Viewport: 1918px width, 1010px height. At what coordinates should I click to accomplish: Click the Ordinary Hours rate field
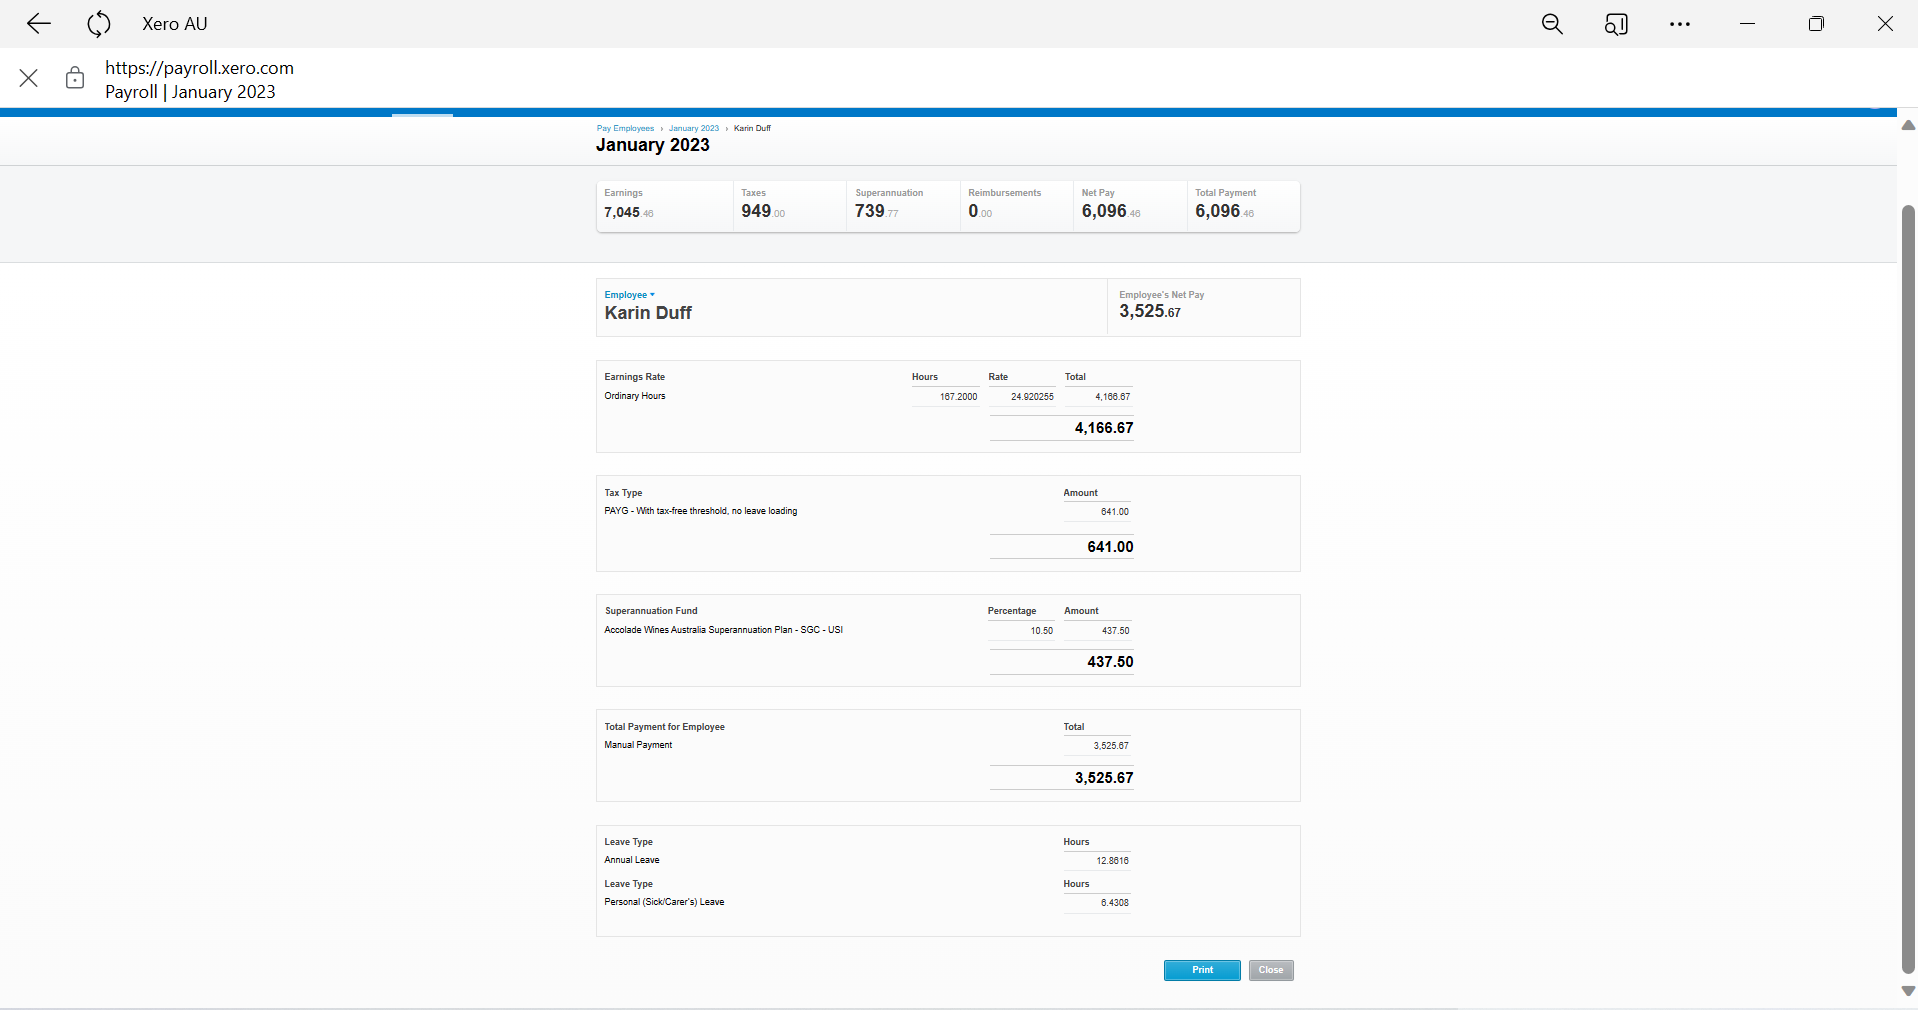coord(1022,397)
